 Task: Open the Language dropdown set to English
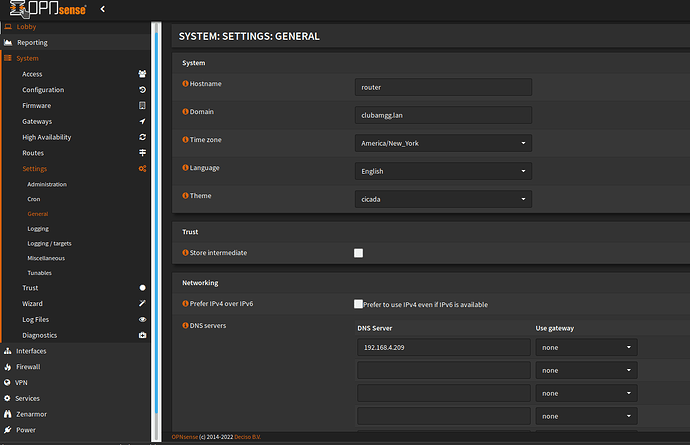(443, 171)
